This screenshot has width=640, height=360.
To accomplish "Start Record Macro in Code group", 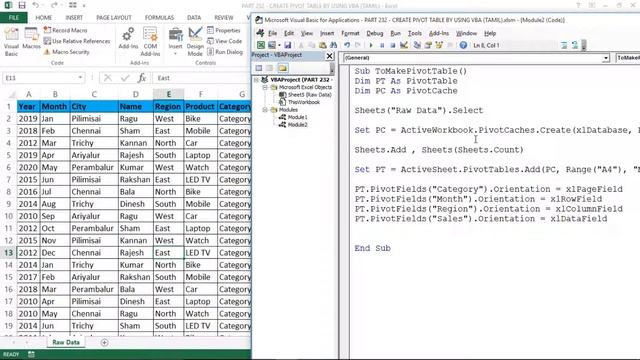I will 65,30.
